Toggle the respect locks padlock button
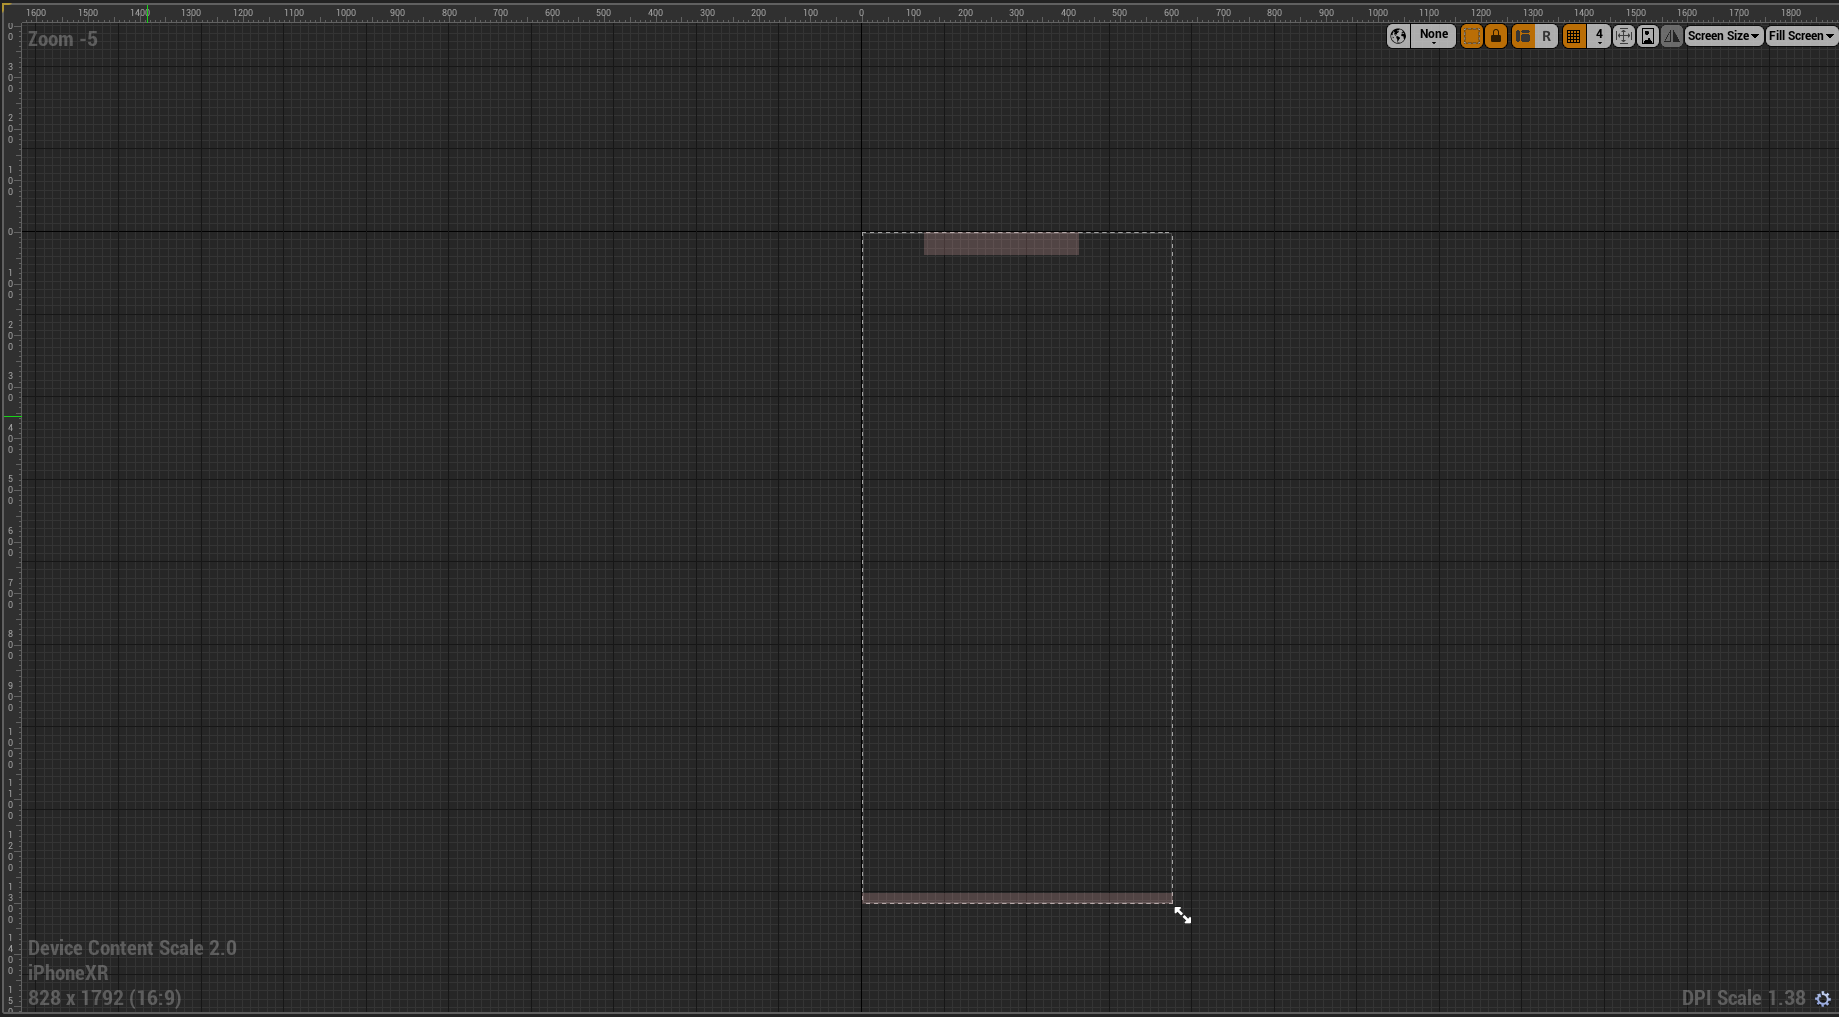This screenshot has height=1017, width=1839. click(1496, 36)
